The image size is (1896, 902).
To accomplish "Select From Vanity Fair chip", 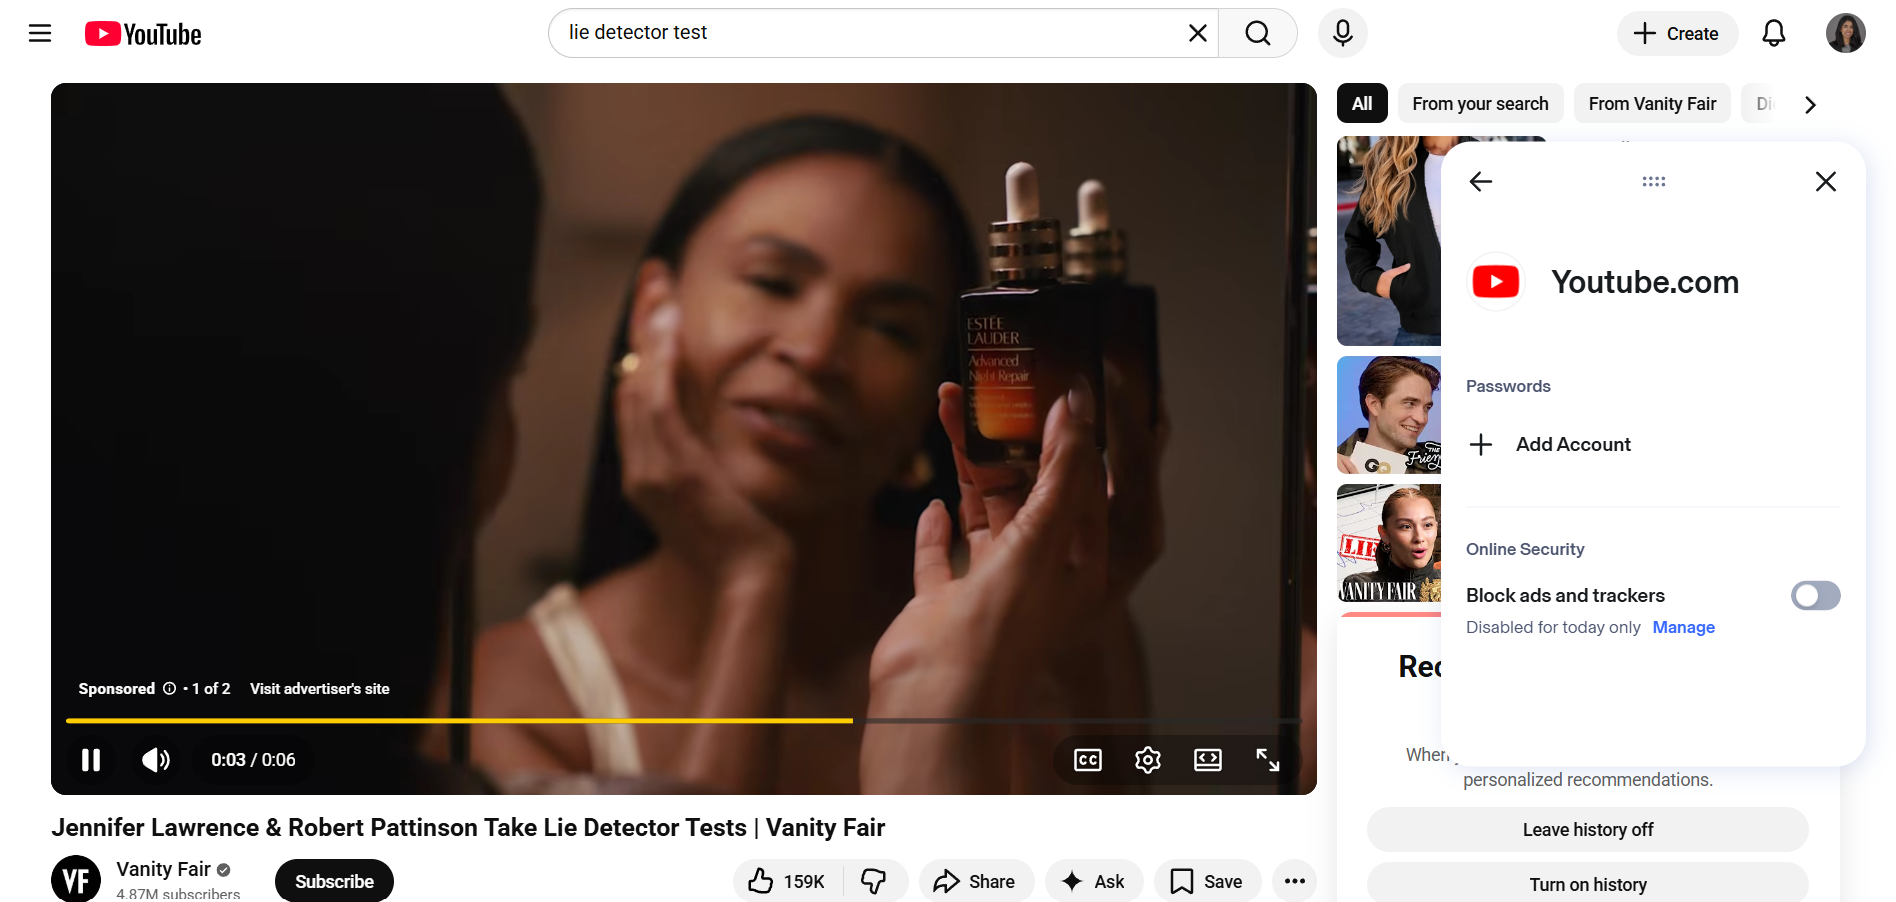I will 1652,103.
